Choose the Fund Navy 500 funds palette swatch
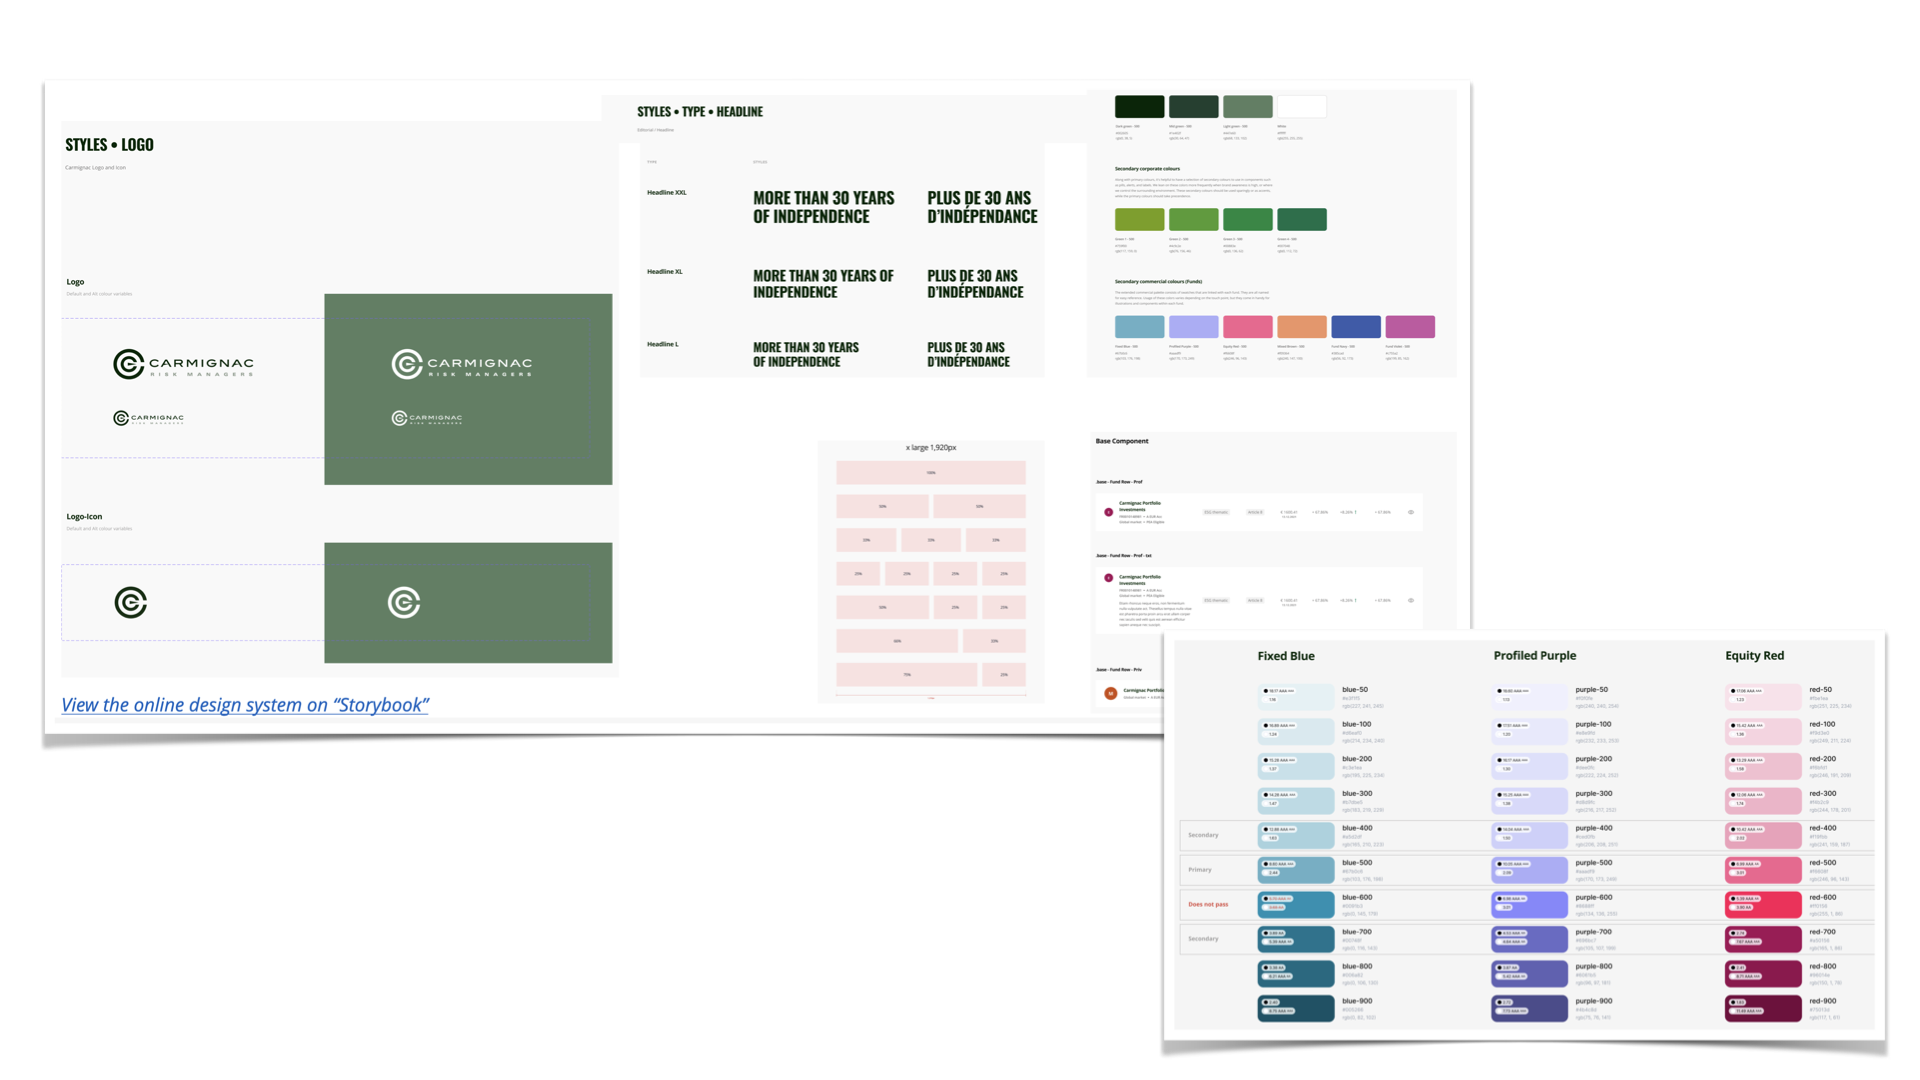Screen dimensions: 1920x1080 (1356, 327)
